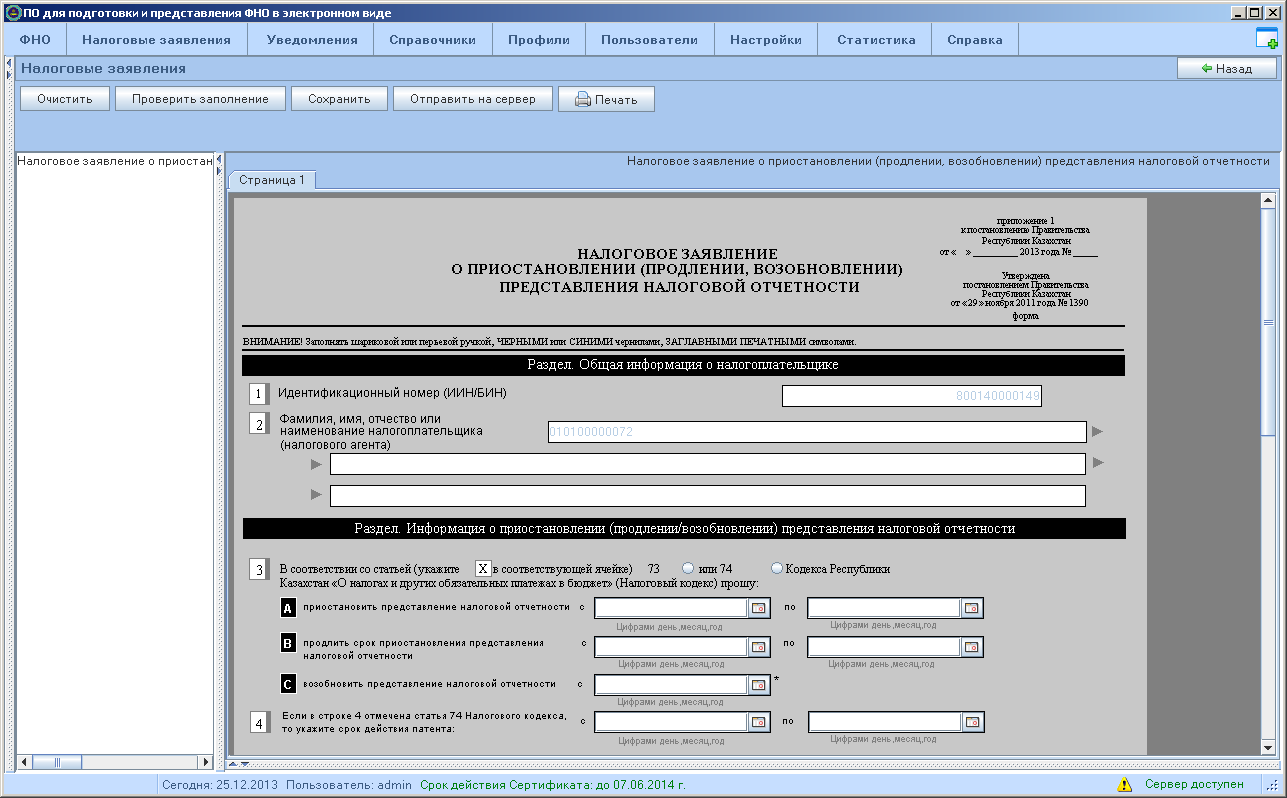
Task: Collapse list pane using middle splitter left arrow
Action: click(x=219, y=159)
